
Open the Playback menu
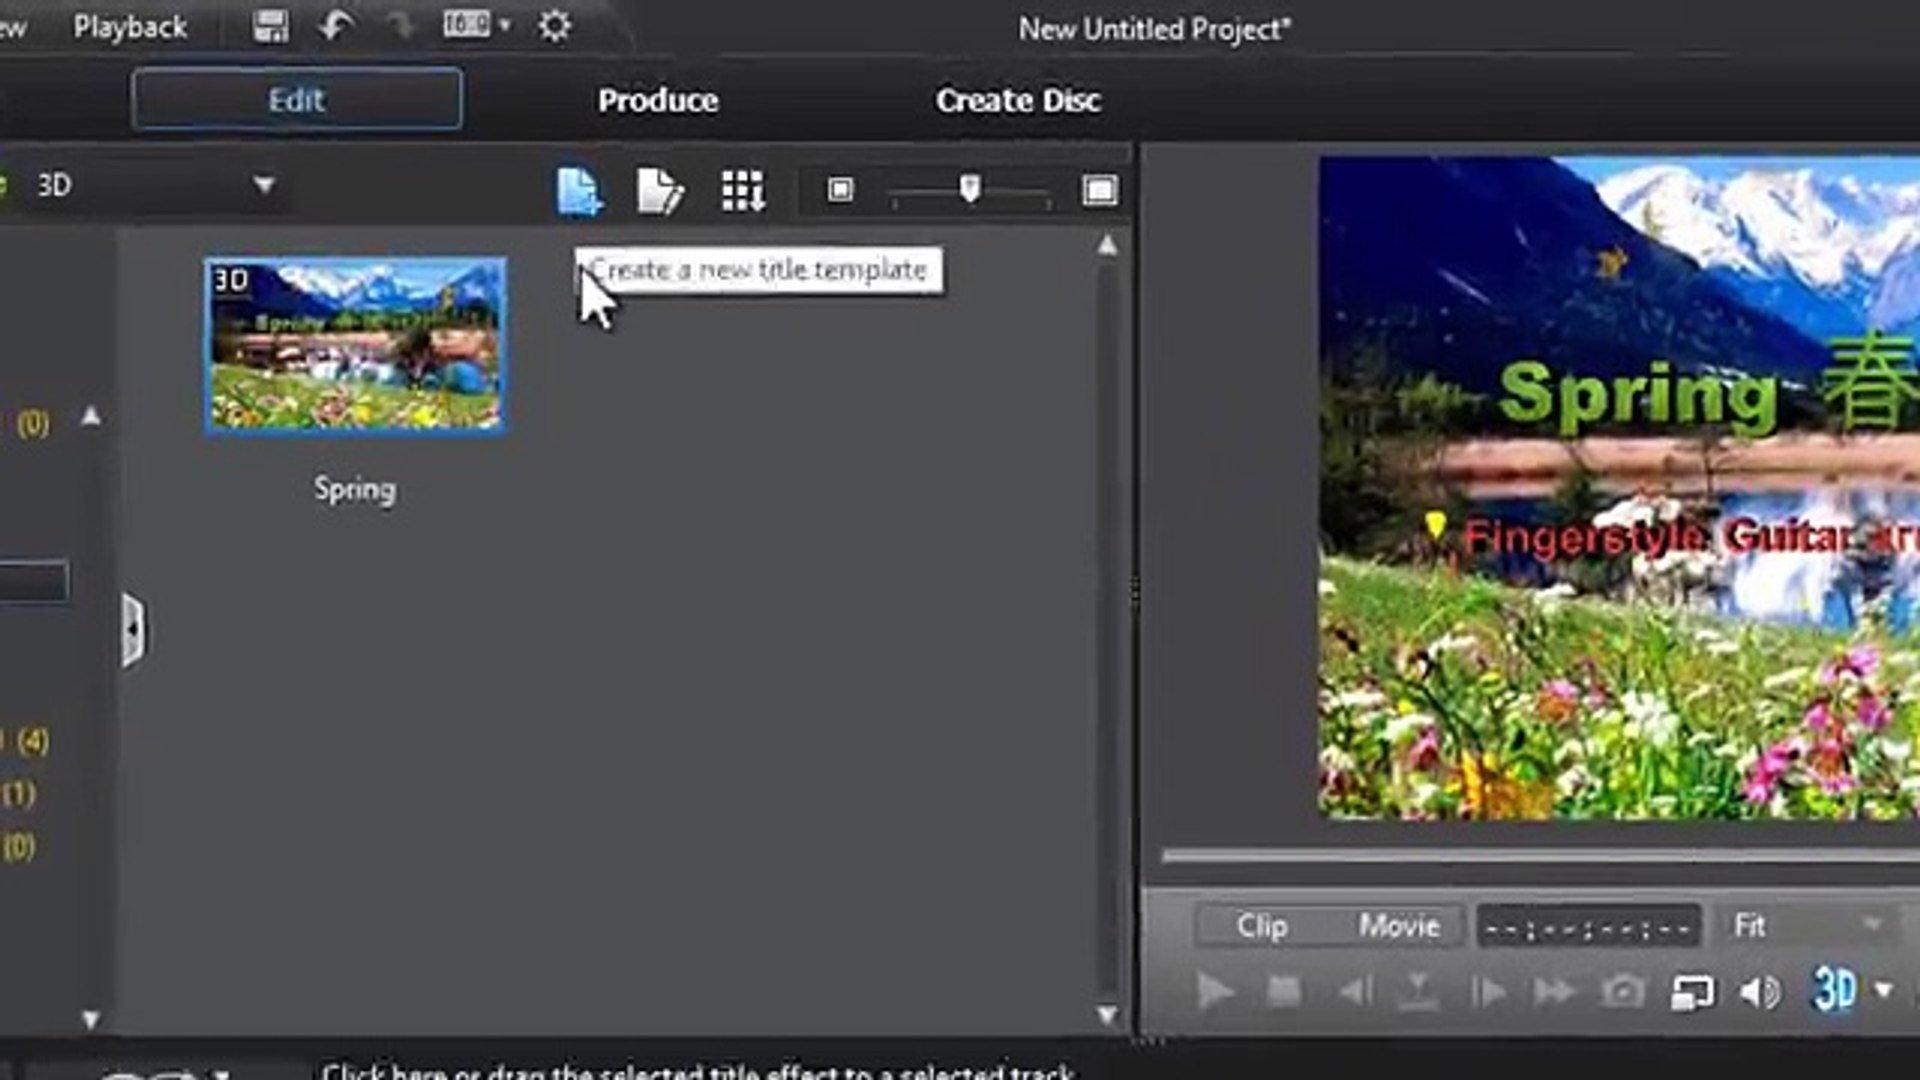pos(130,28)
